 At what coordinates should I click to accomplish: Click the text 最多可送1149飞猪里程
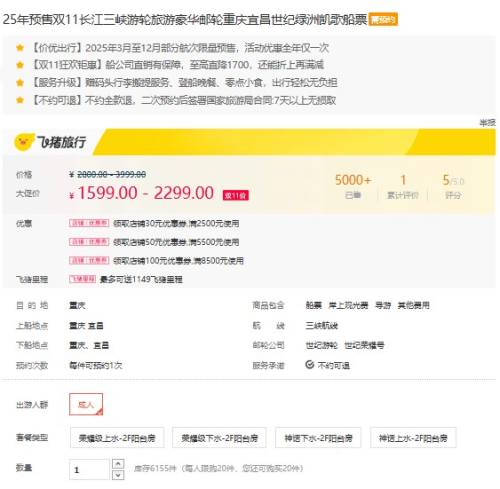coord(141,279)
